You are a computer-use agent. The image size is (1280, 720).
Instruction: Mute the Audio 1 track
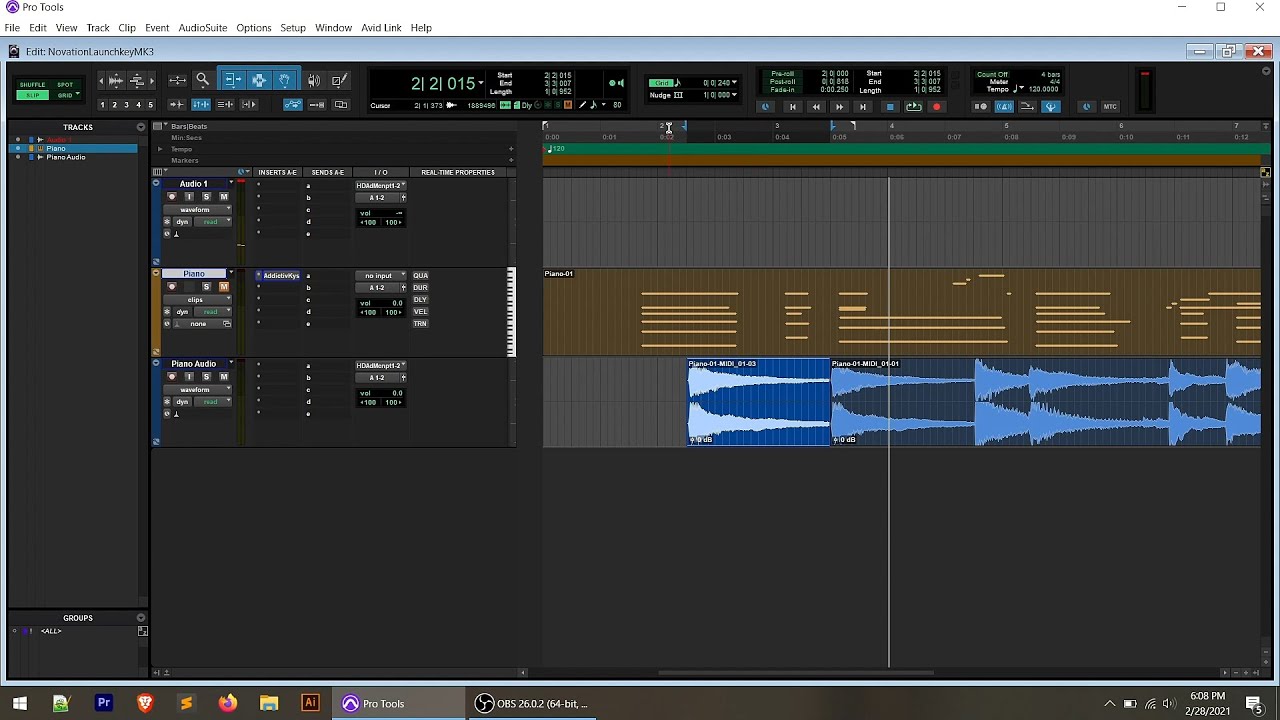coord(223,197)
